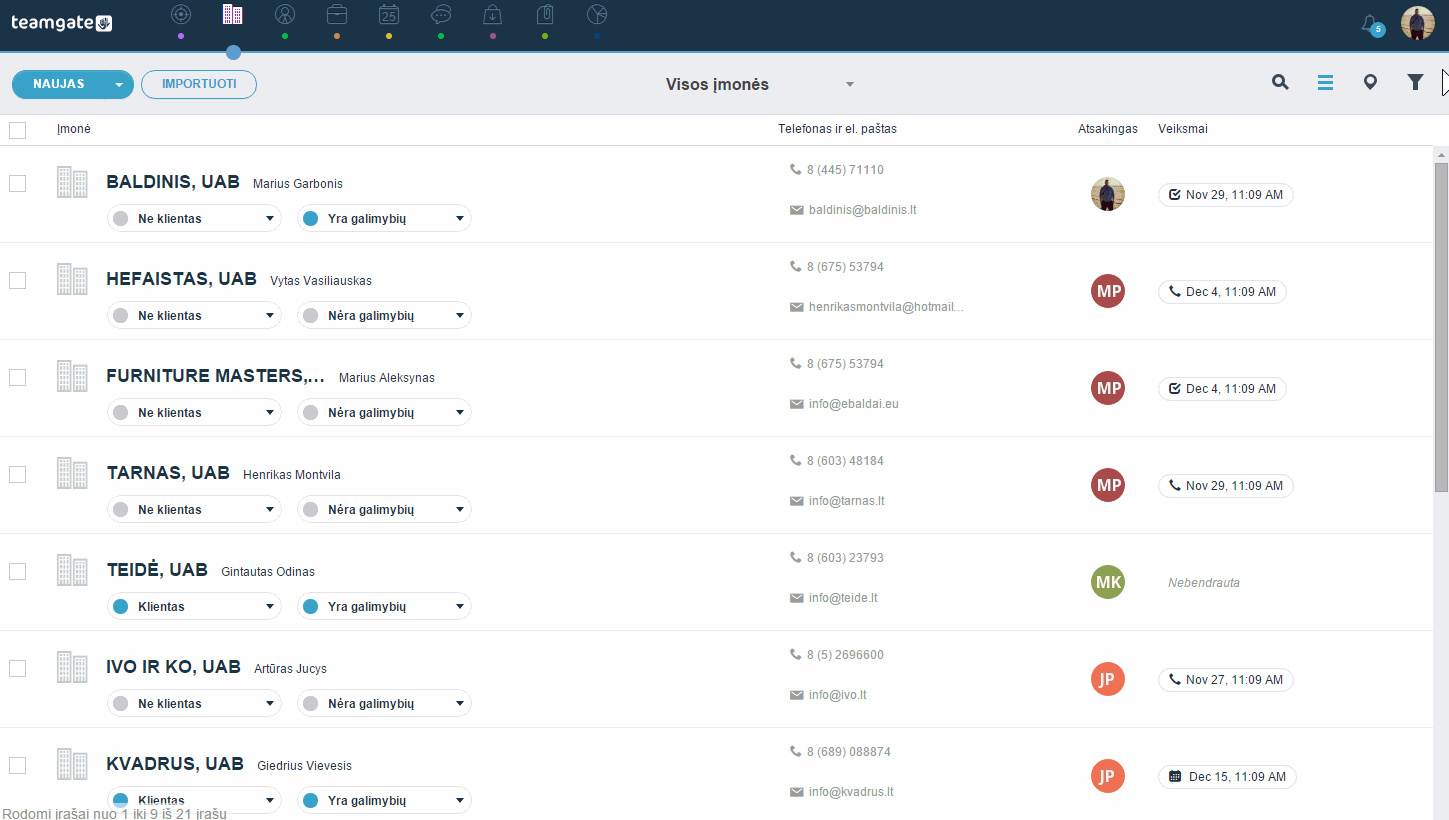The height and width of the screenshot is (820, 1449).
Task: Open TEIDĖ Klientas status dropdown
Action: (x=194, y=607)
